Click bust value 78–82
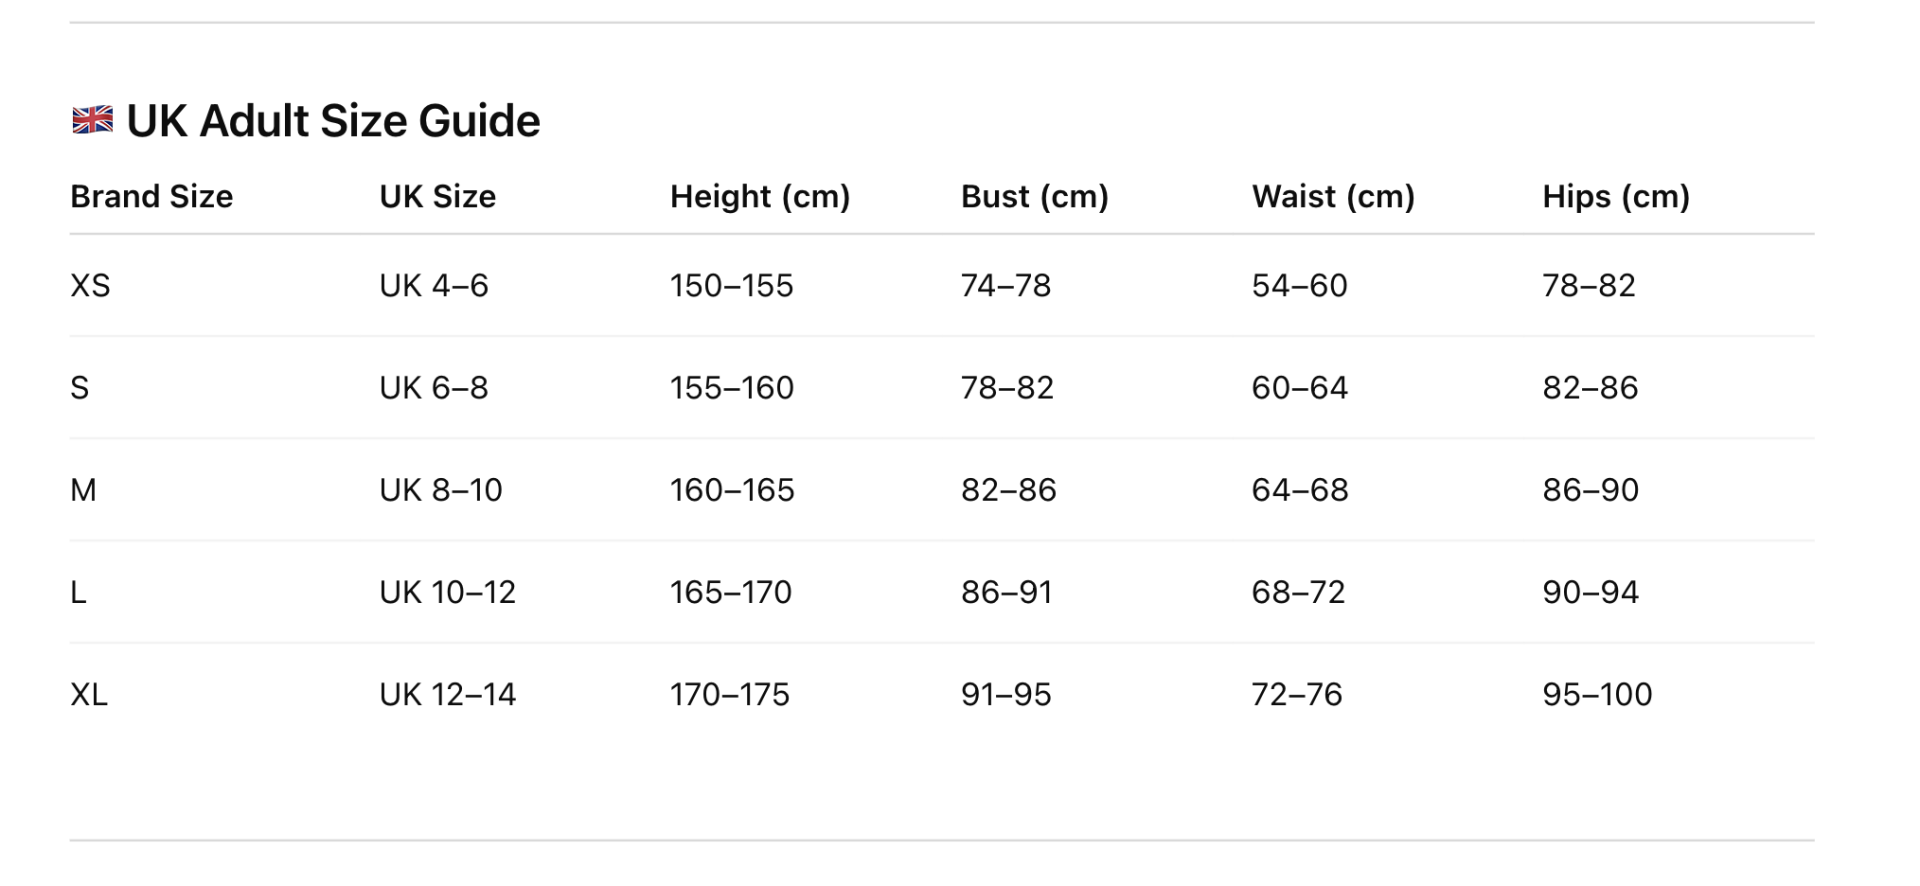 click(x=1007, y=388)
